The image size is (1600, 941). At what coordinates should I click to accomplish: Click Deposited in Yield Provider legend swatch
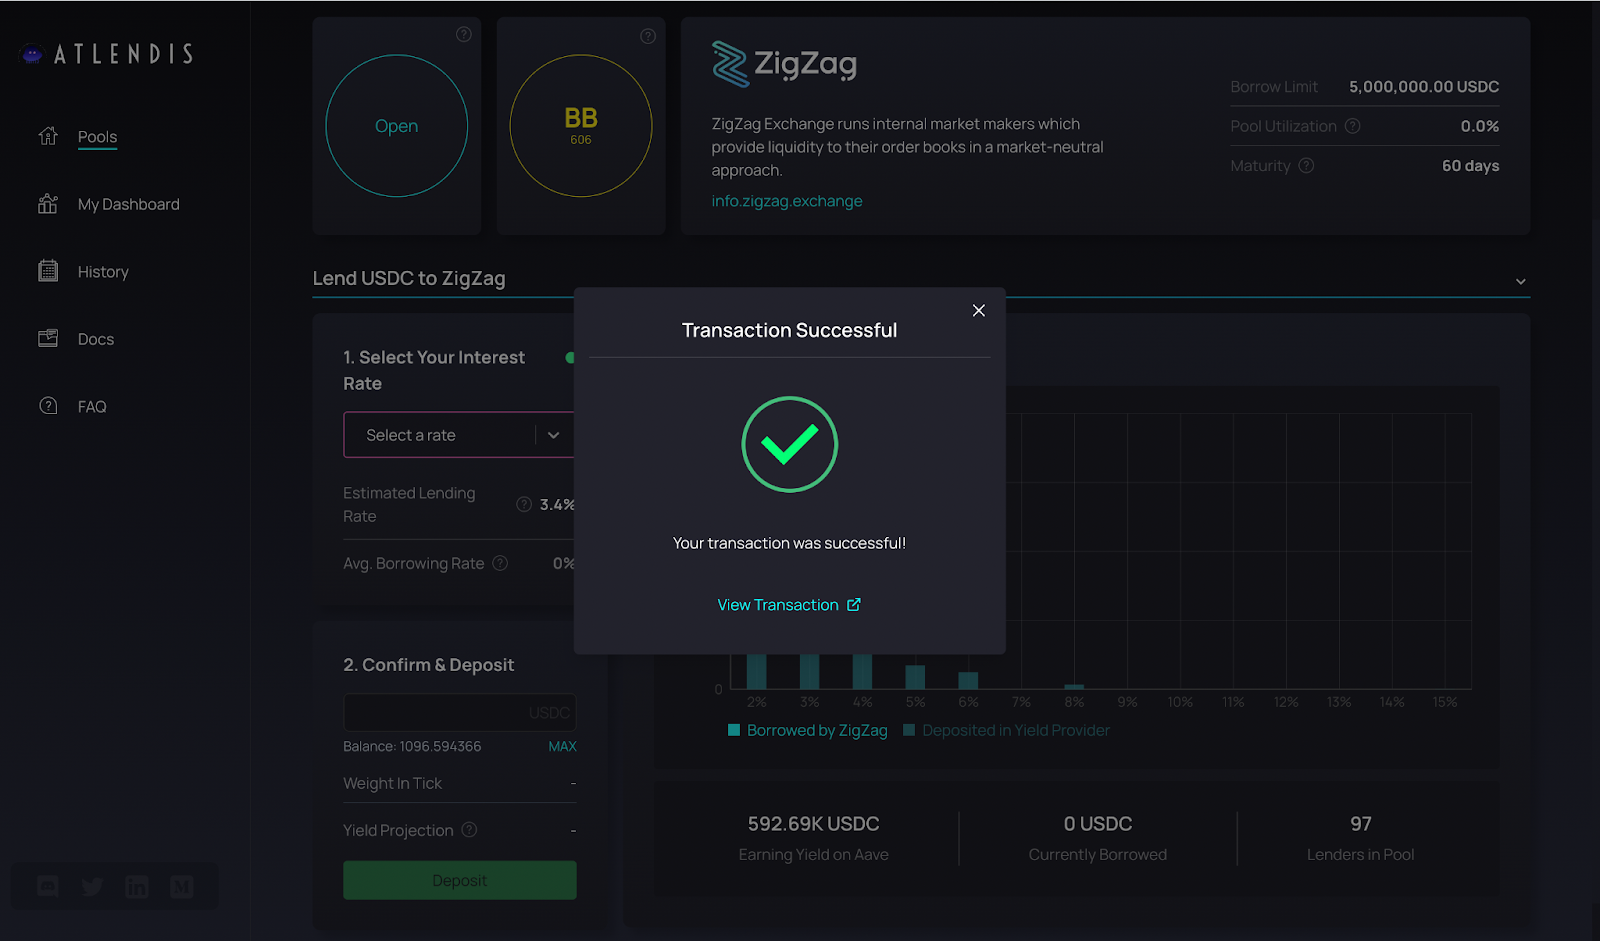coord(909,730)
